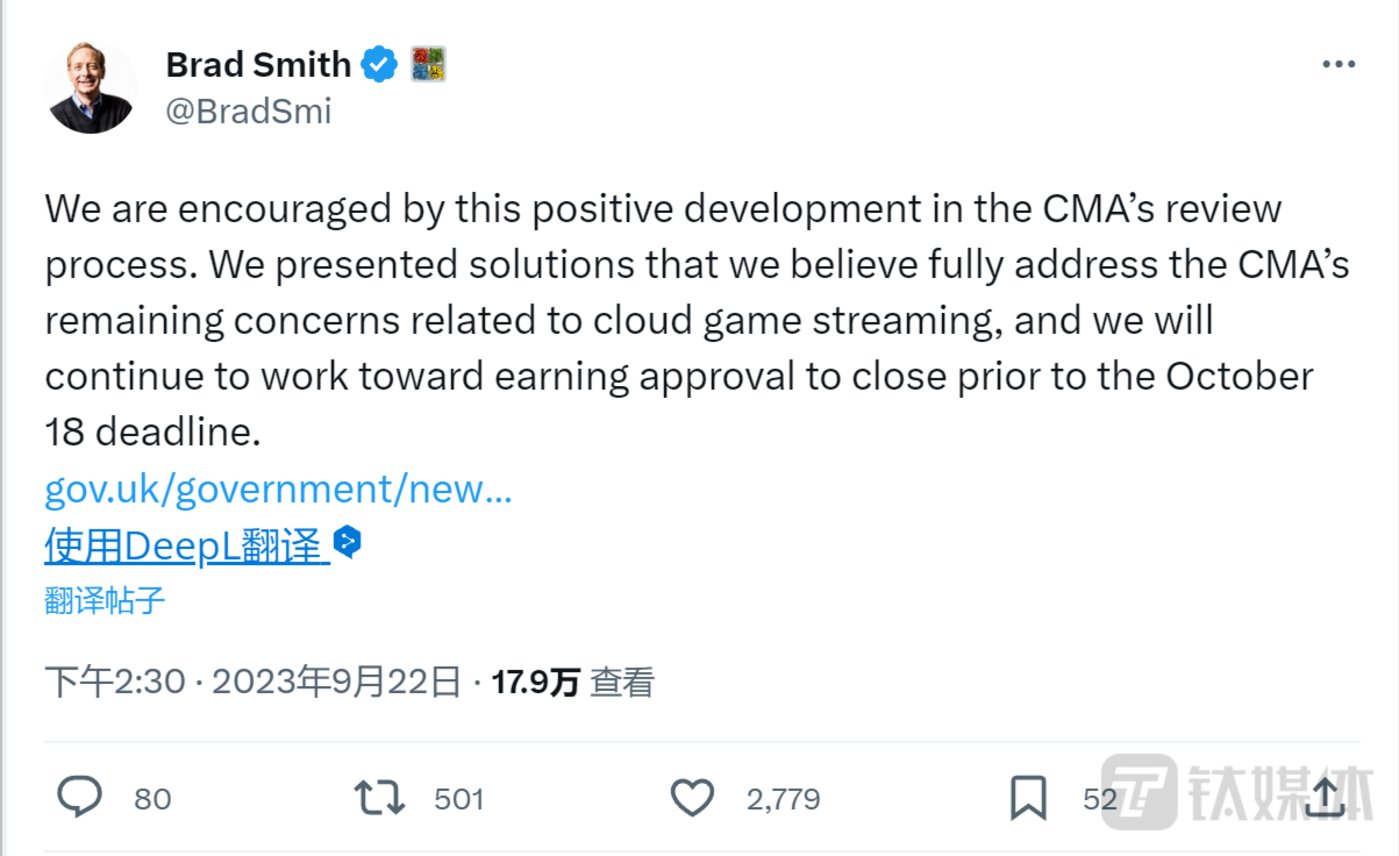Click the DeepL logo icon

click(347, 543)
